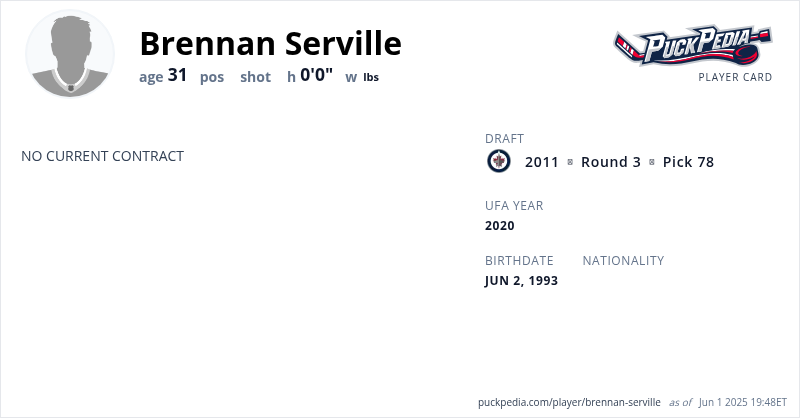800x418 pixels.
Task: Click the NATIONALITY label
Action: pyautogui.click(x=623, y=261)
